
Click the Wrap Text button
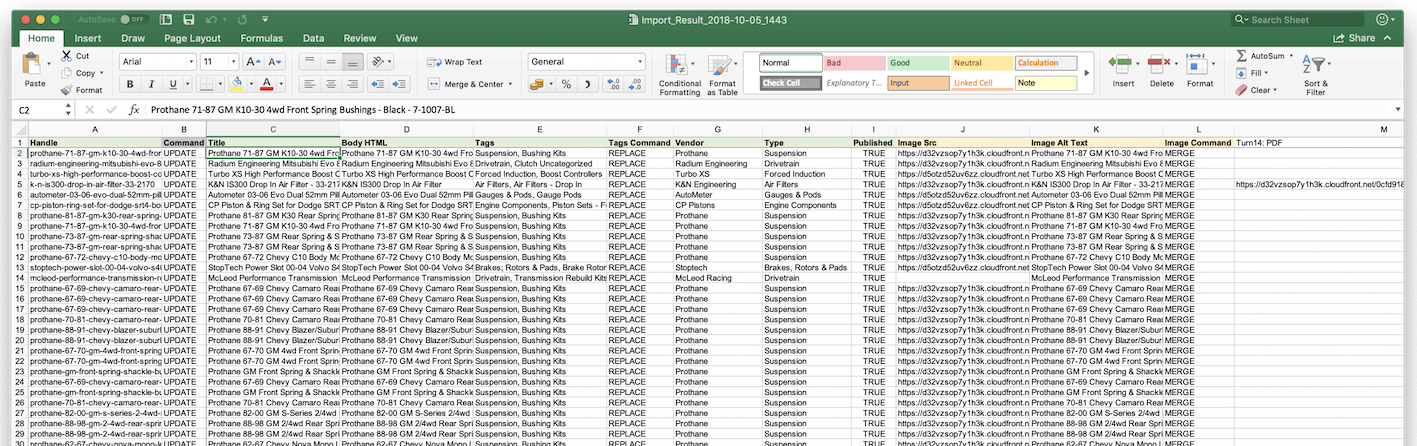tap(455, 62)
